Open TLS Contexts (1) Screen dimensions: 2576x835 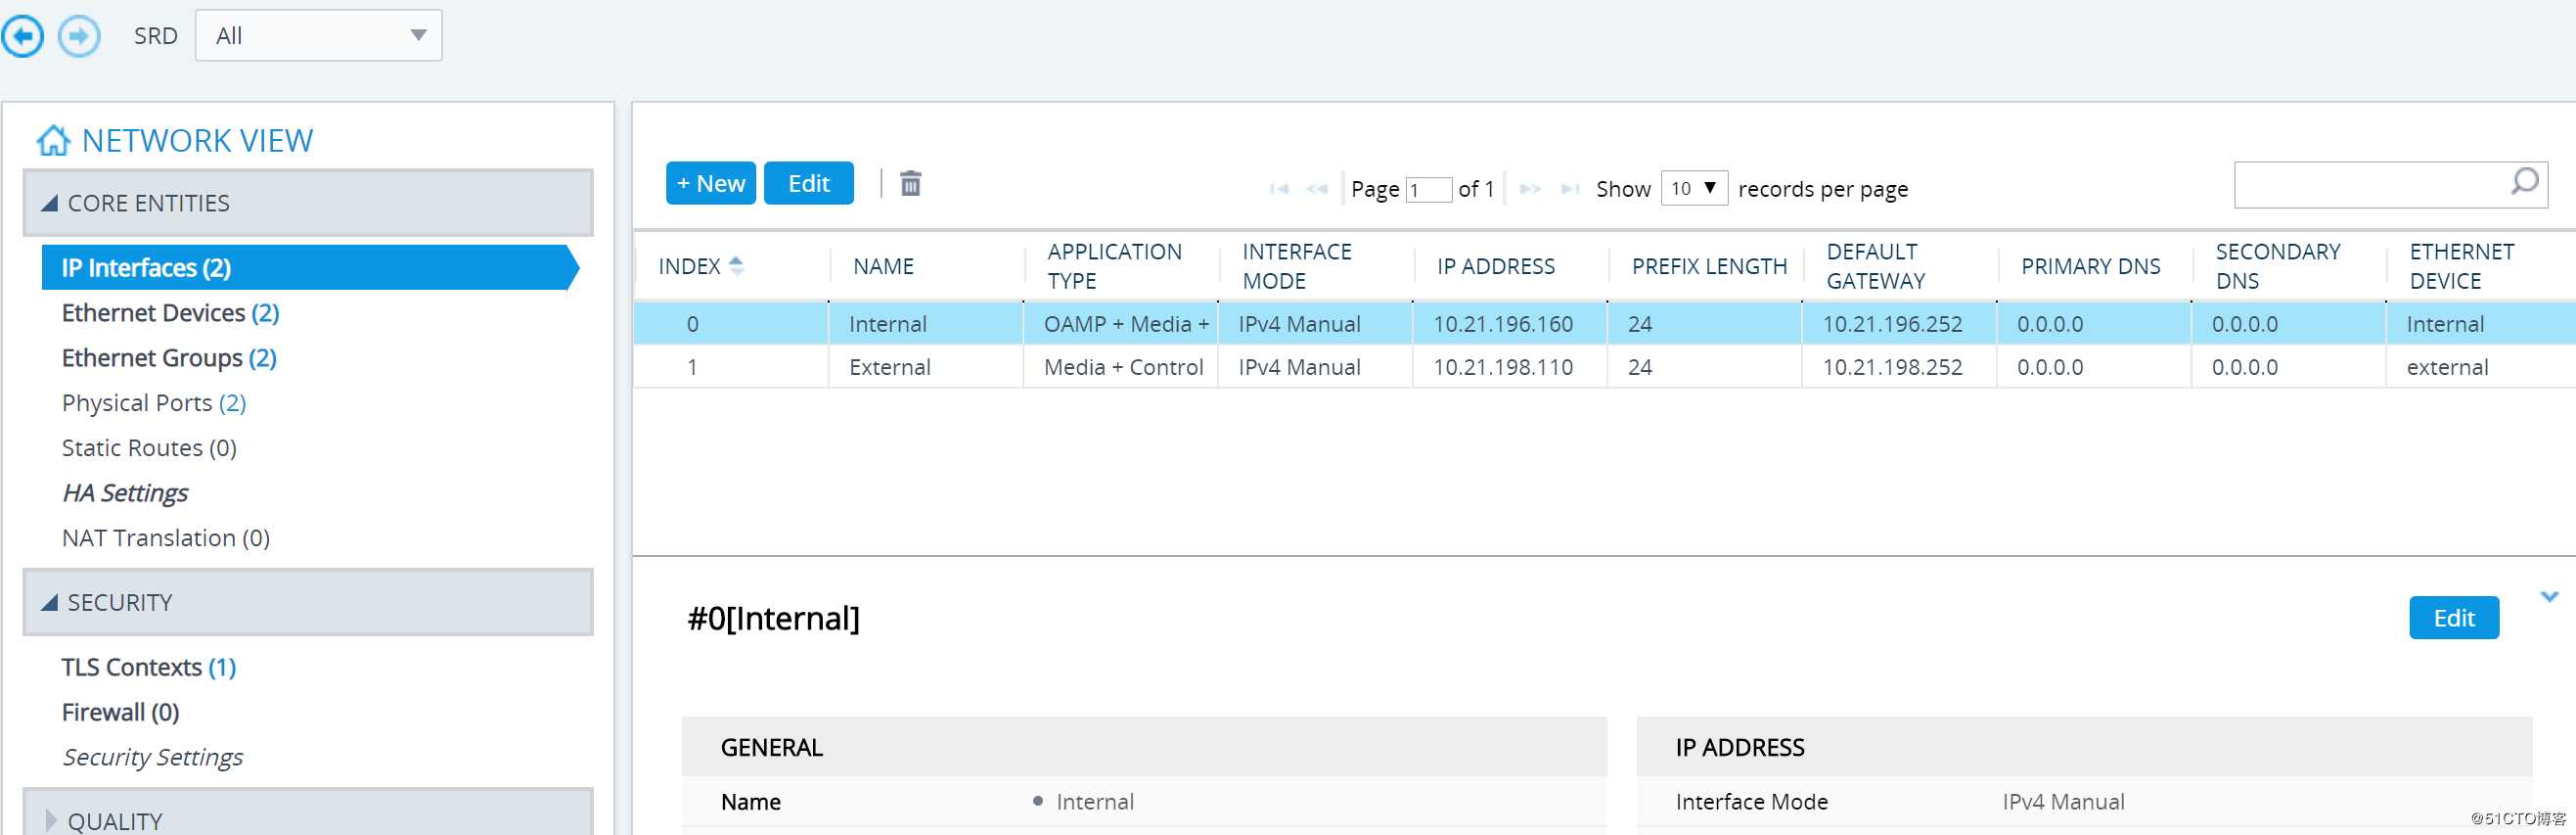[149, 667]
